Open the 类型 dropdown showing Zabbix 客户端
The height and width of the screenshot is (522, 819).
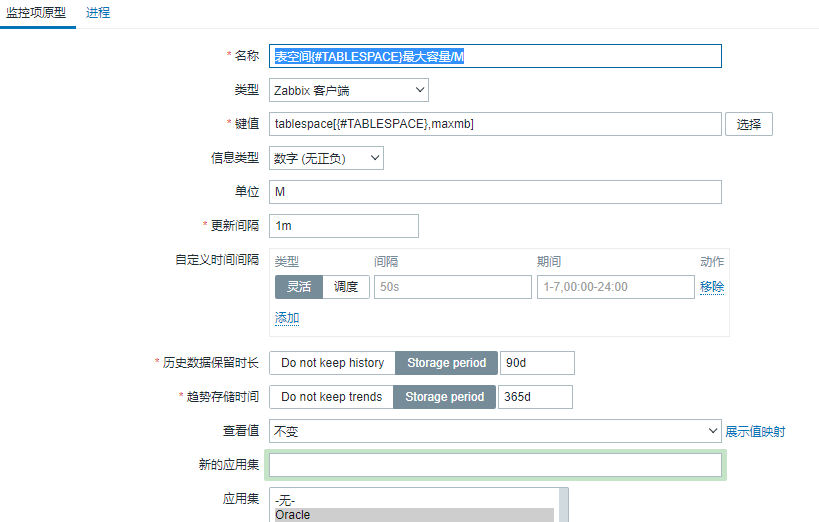point(348,90)
